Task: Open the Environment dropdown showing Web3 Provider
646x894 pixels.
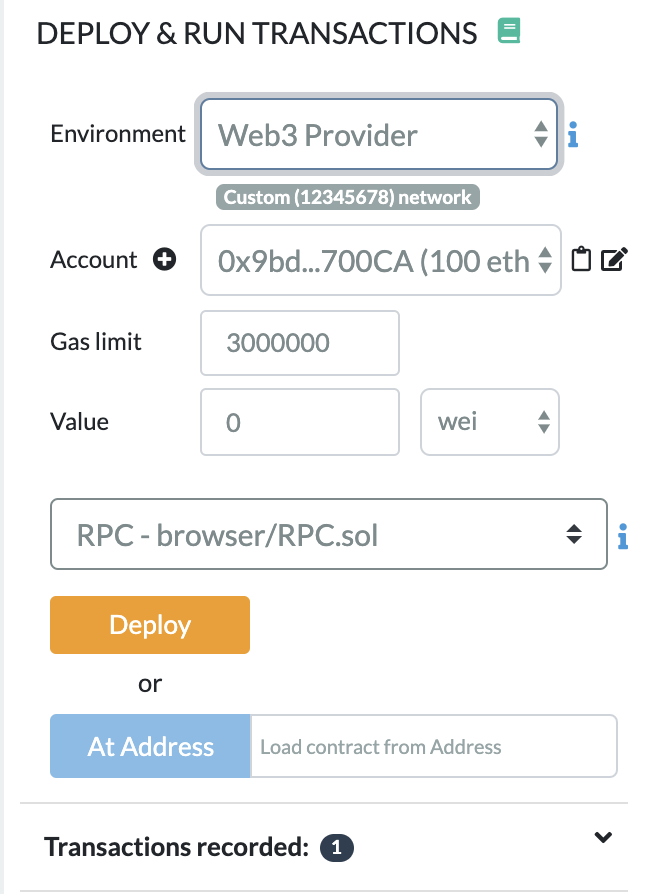Action: (x=379, y=134)
